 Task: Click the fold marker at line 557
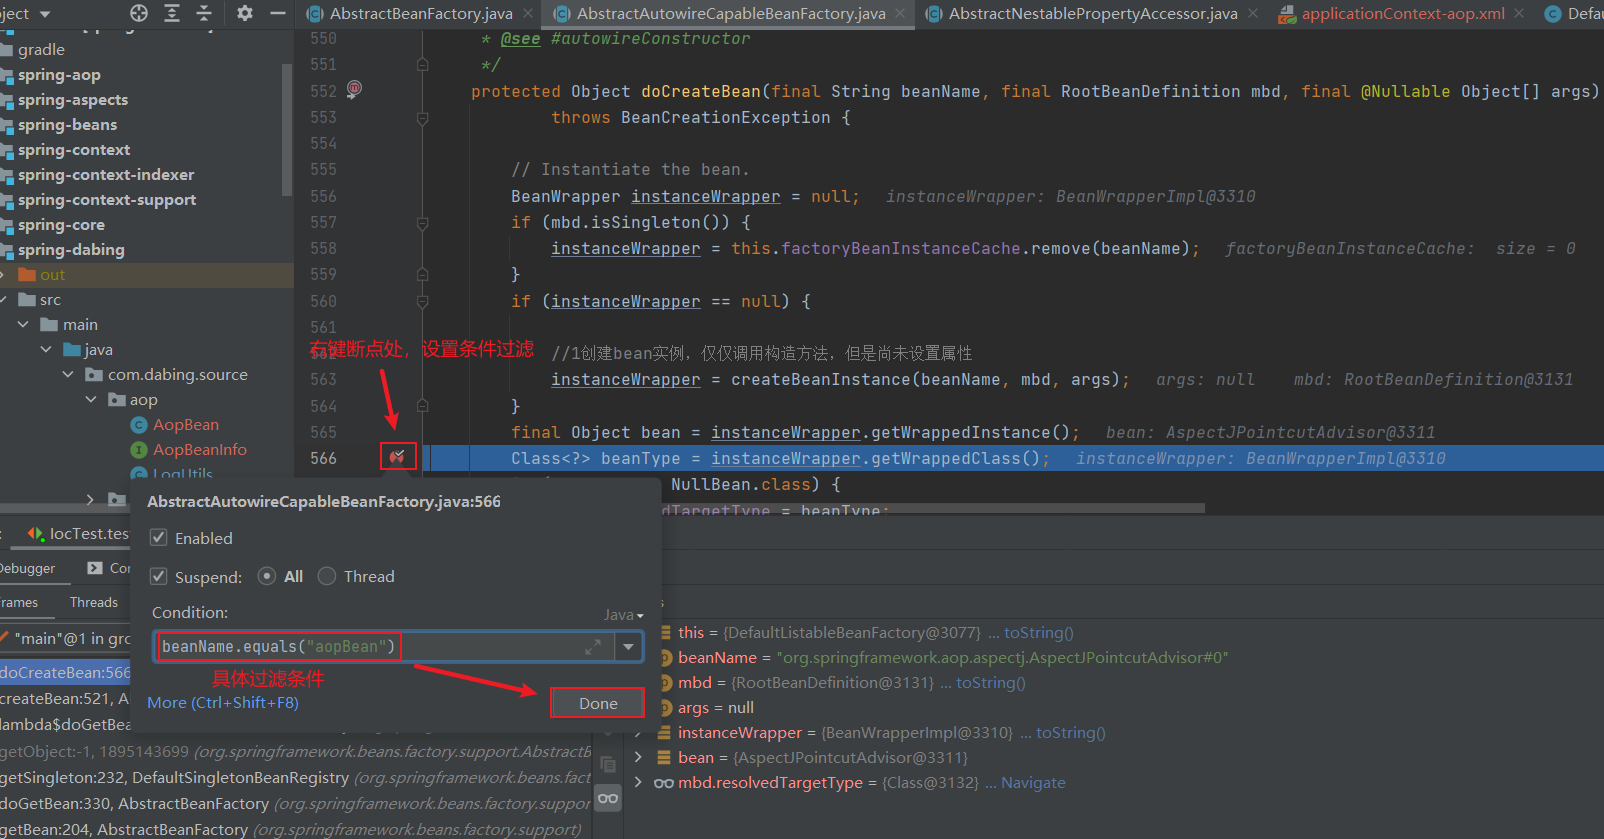(x=422, y=223)
